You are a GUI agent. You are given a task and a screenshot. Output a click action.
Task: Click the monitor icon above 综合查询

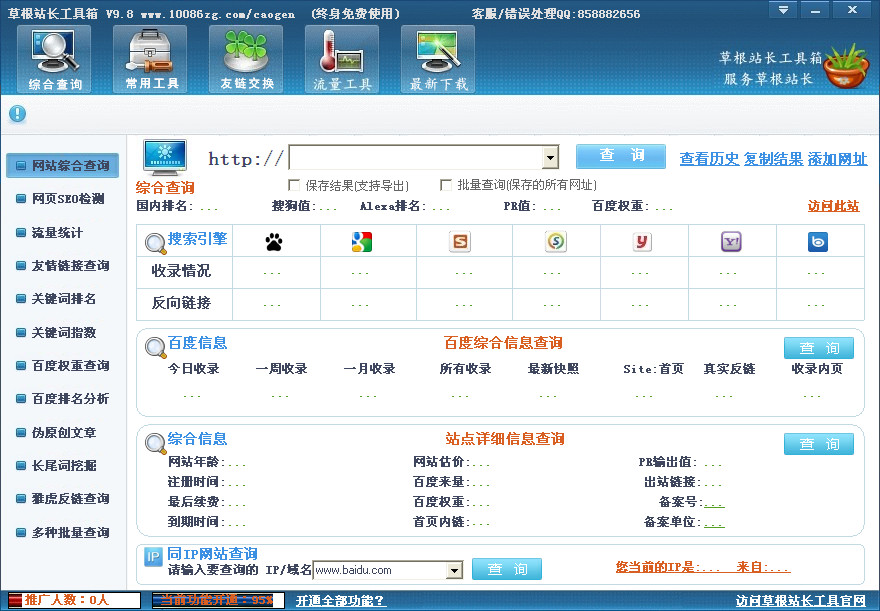164,158
